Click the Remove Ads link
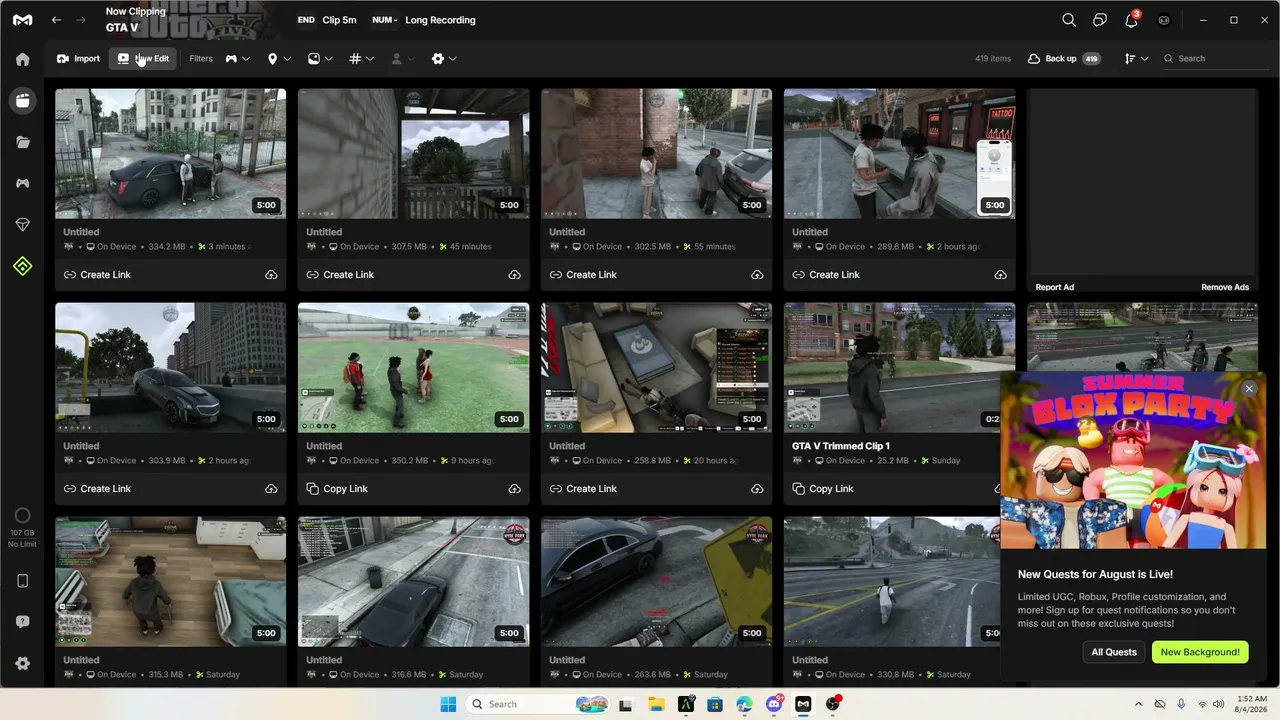Viewport: 1280px width, 720px height. click(1225, 287)
